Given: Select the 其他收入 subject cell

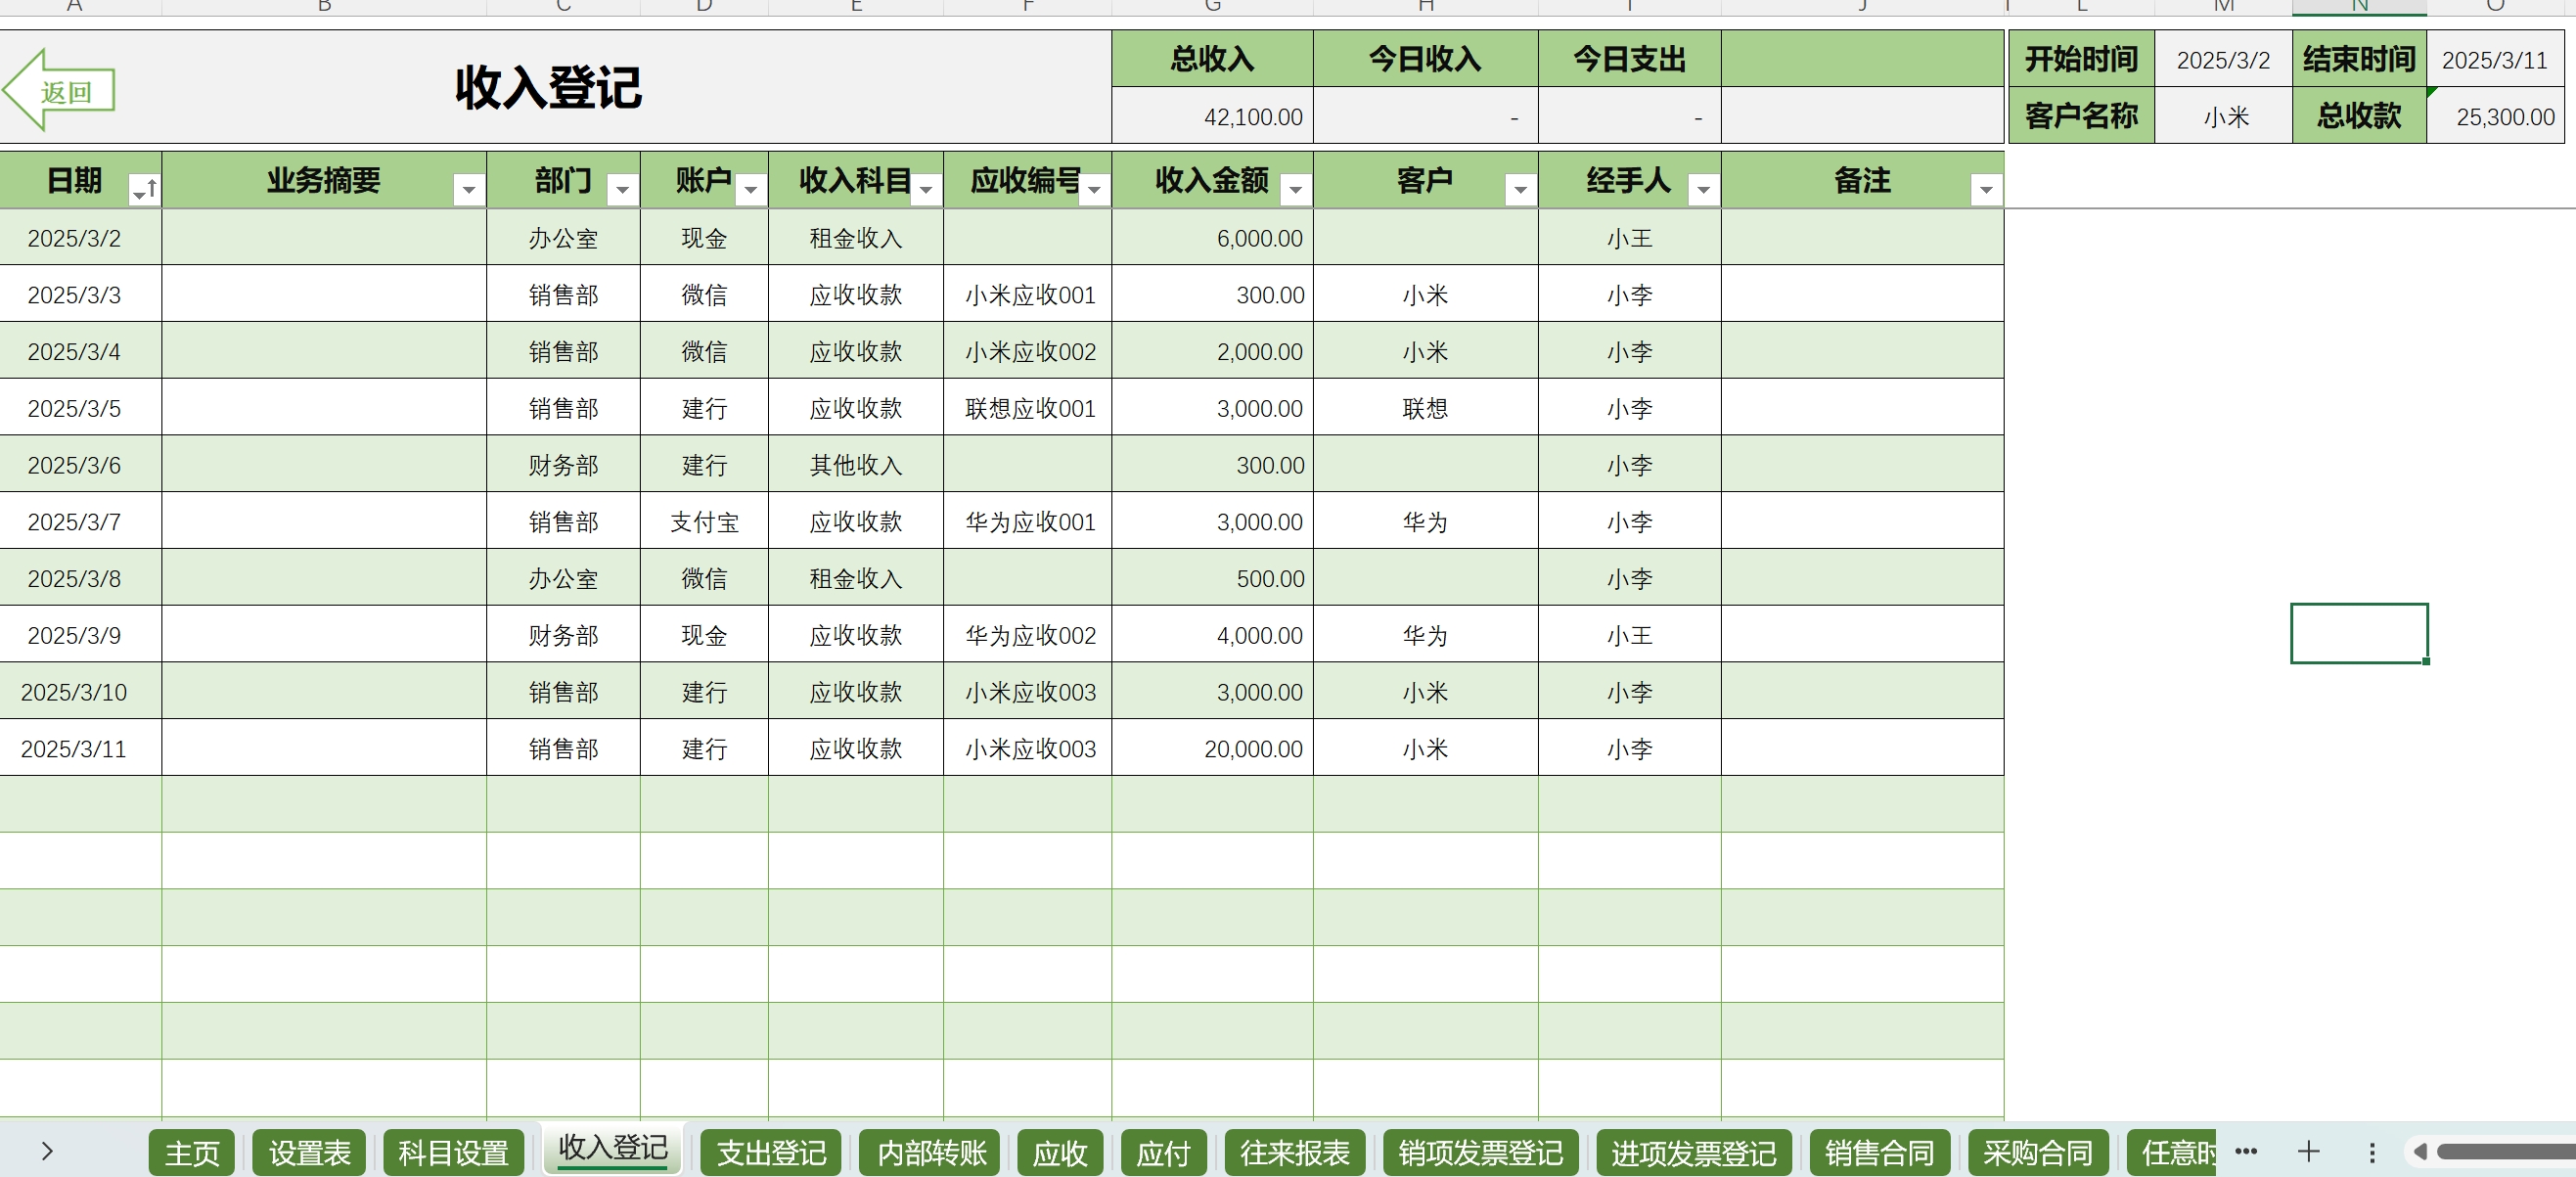Looking at the screenshot, I should [x=856, y=465].
